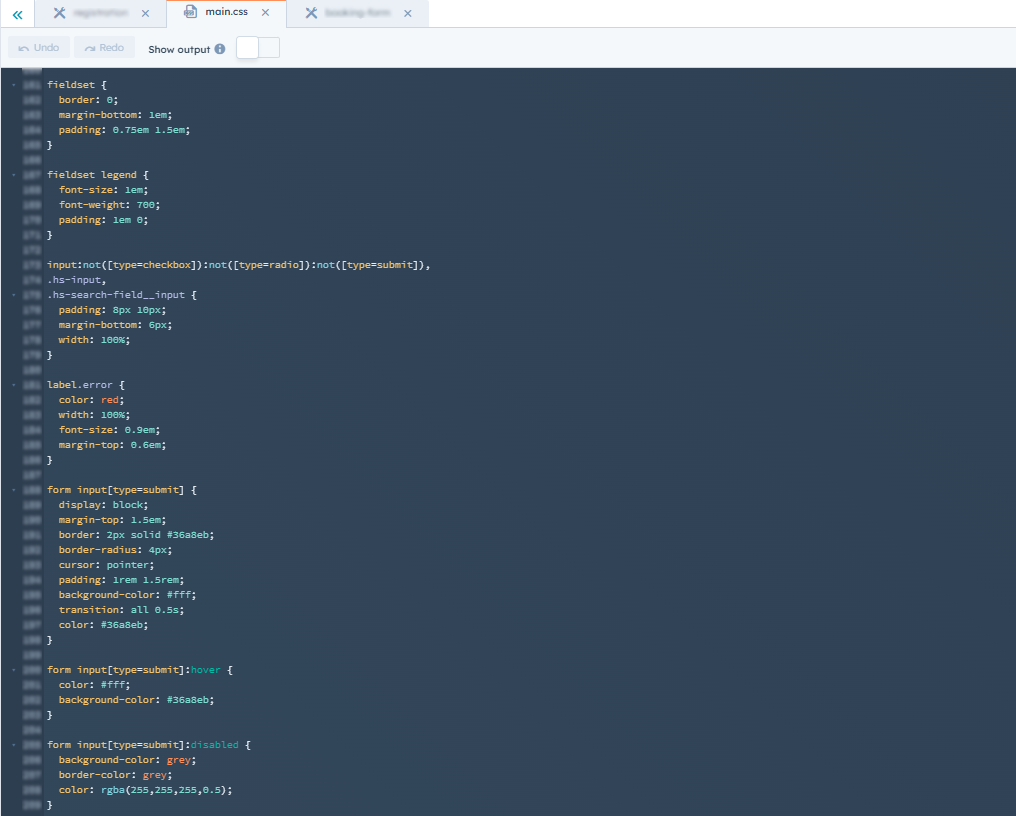Click the 'display: block;' line
This screenshot has width=1016, height=816.
[103, 505]
